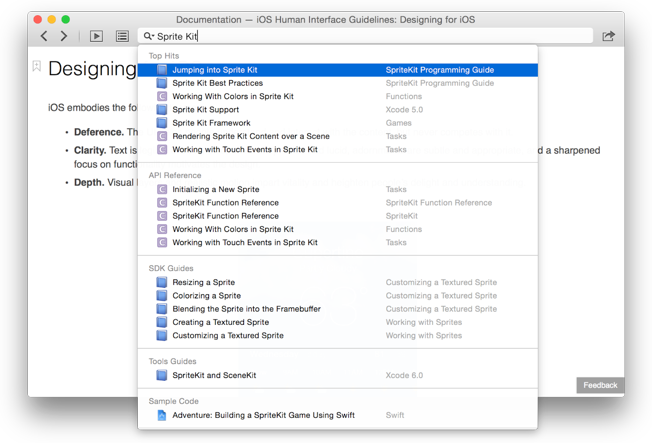The height and width of the screenshot is (443, 652).
Task: Click the Sample Code section header
Action: pos(173,401)
